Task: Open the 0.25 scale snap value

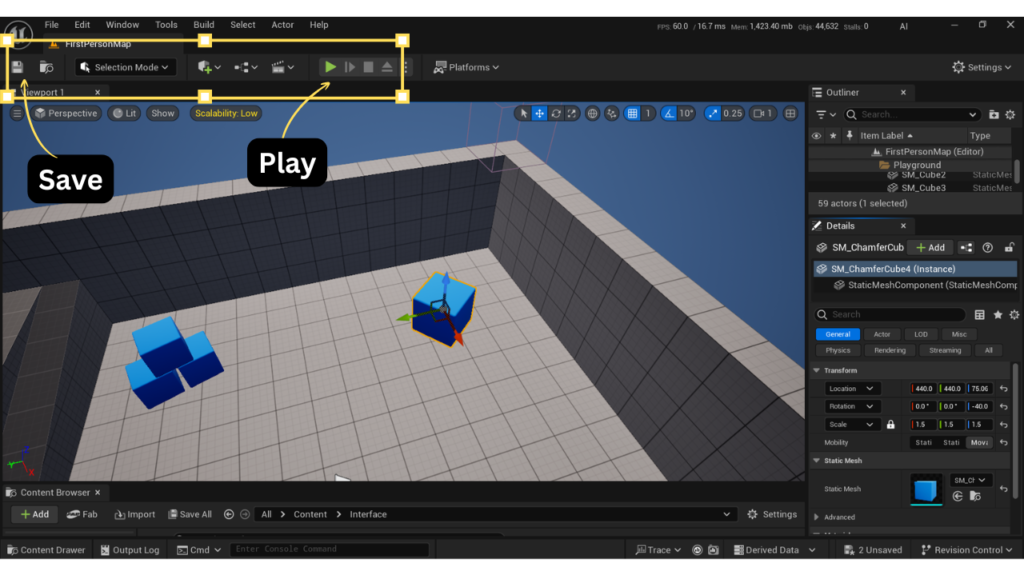Action: click(x=733, y=114)
